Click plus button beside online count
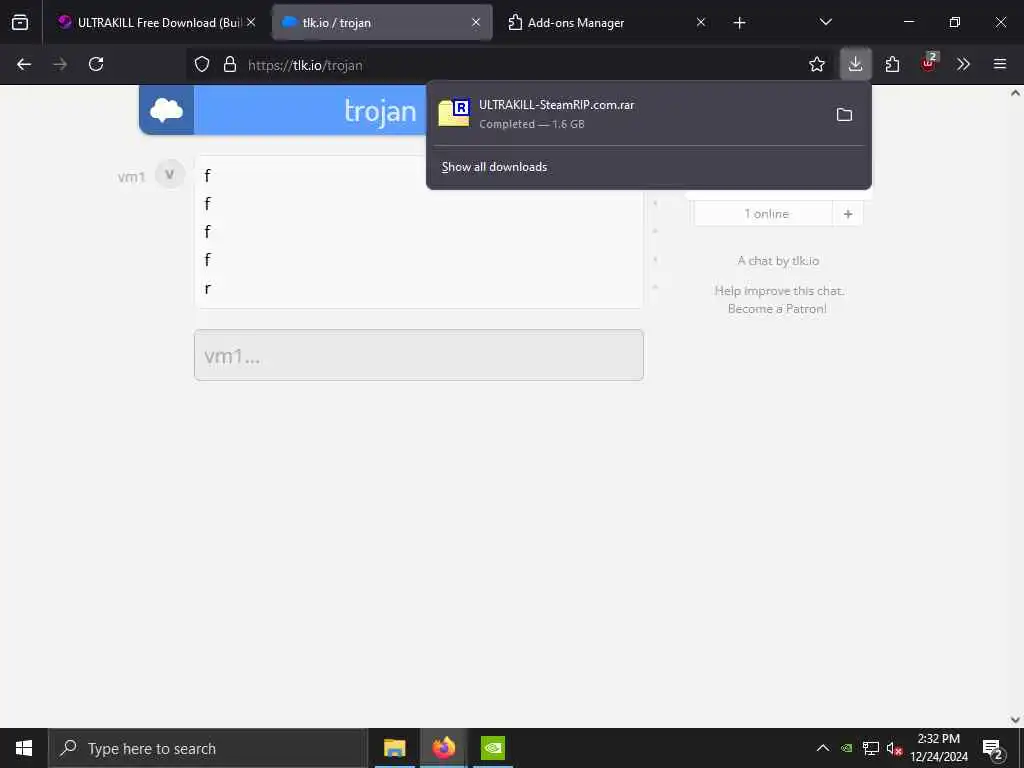The width and height of the screenshot is (1024, 768). (x=848, y=214)
